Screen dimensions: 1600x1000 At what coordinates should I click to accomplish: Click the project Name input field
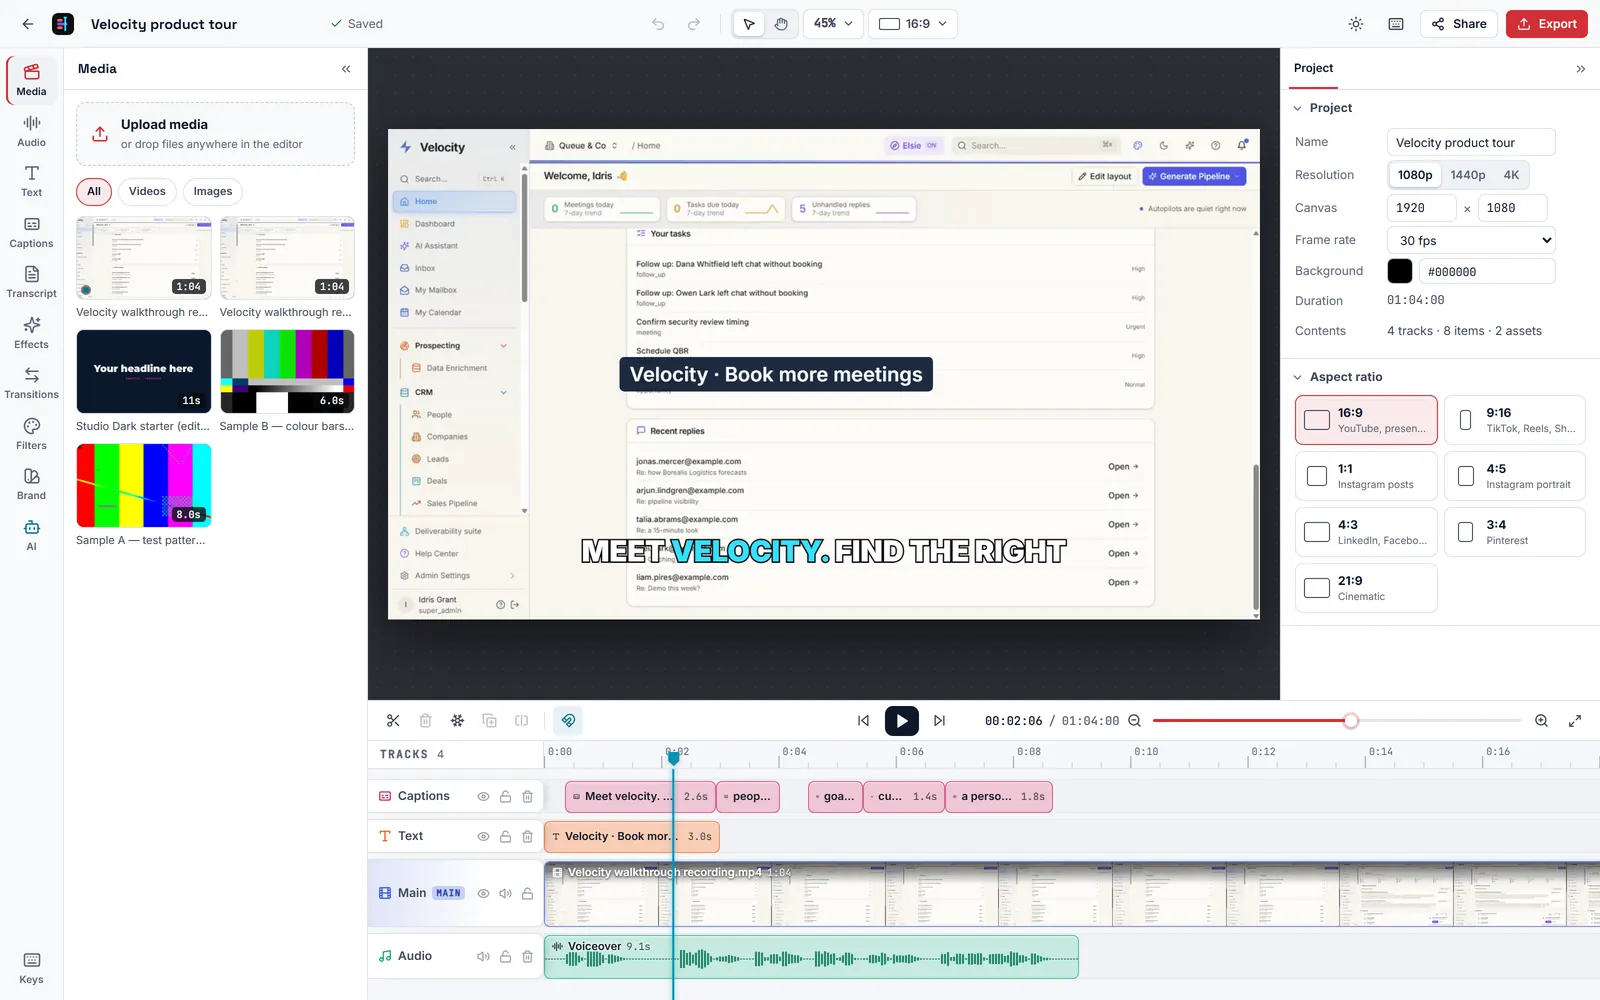tap(1471, 142)
